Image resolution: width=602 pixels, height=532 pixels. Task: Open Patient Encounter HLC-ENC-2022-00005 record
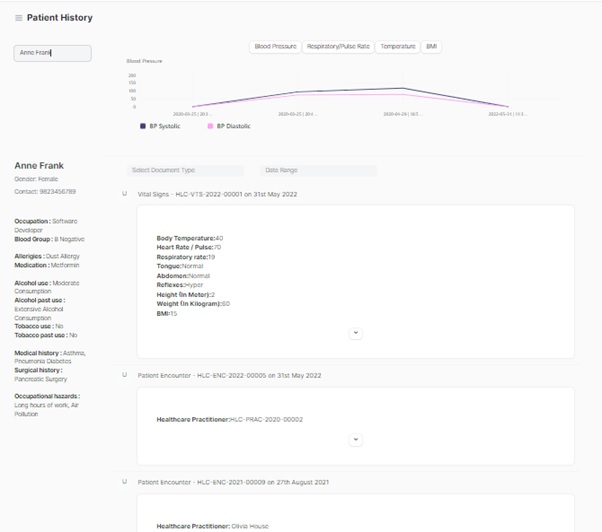coord(229,375)
